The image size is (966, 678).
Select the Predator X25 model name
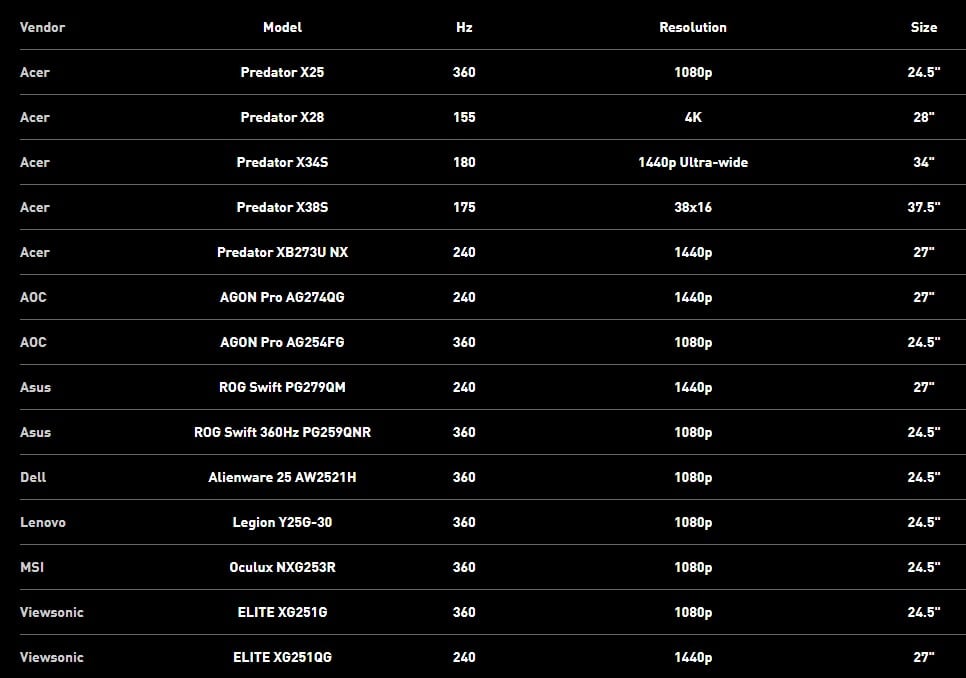click(282, 72)
